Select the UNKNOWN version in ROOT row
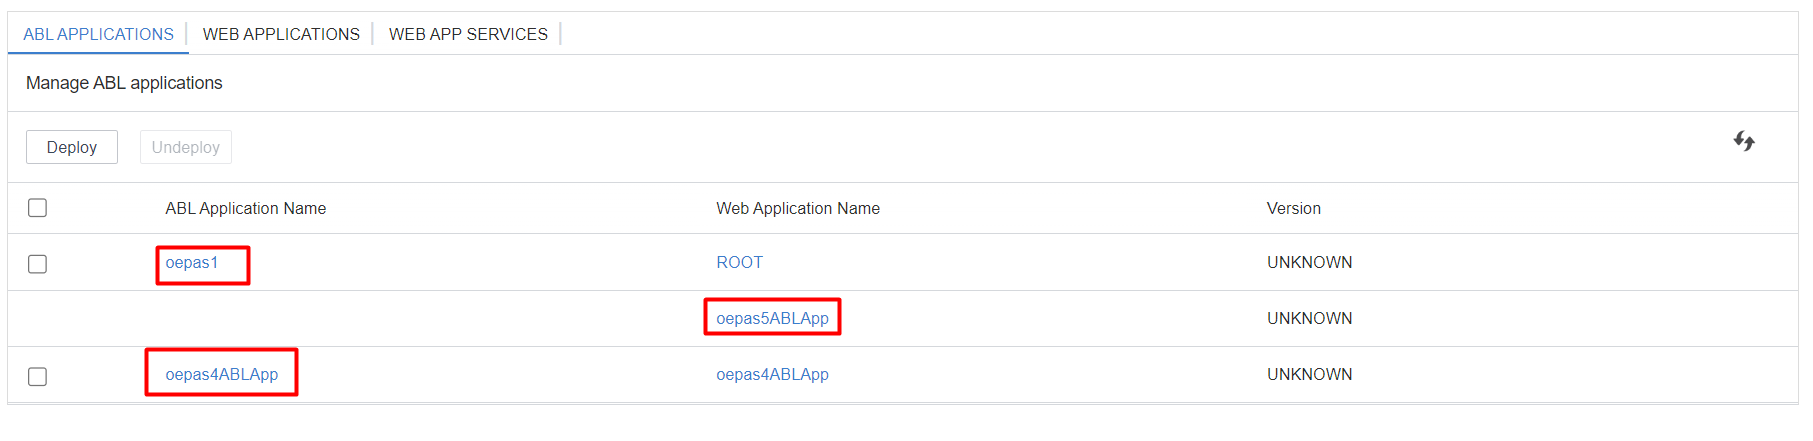This screenshot has width=1813, height=441. (x=1310, y=263)
